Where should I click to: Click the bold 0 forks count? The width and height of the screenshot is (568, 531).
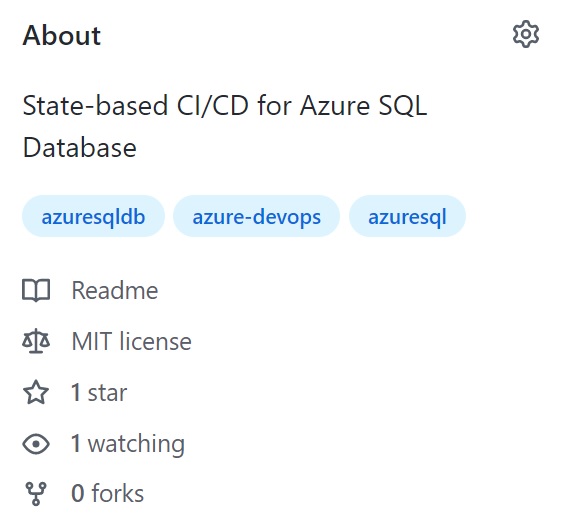click(x=78, y=493)
